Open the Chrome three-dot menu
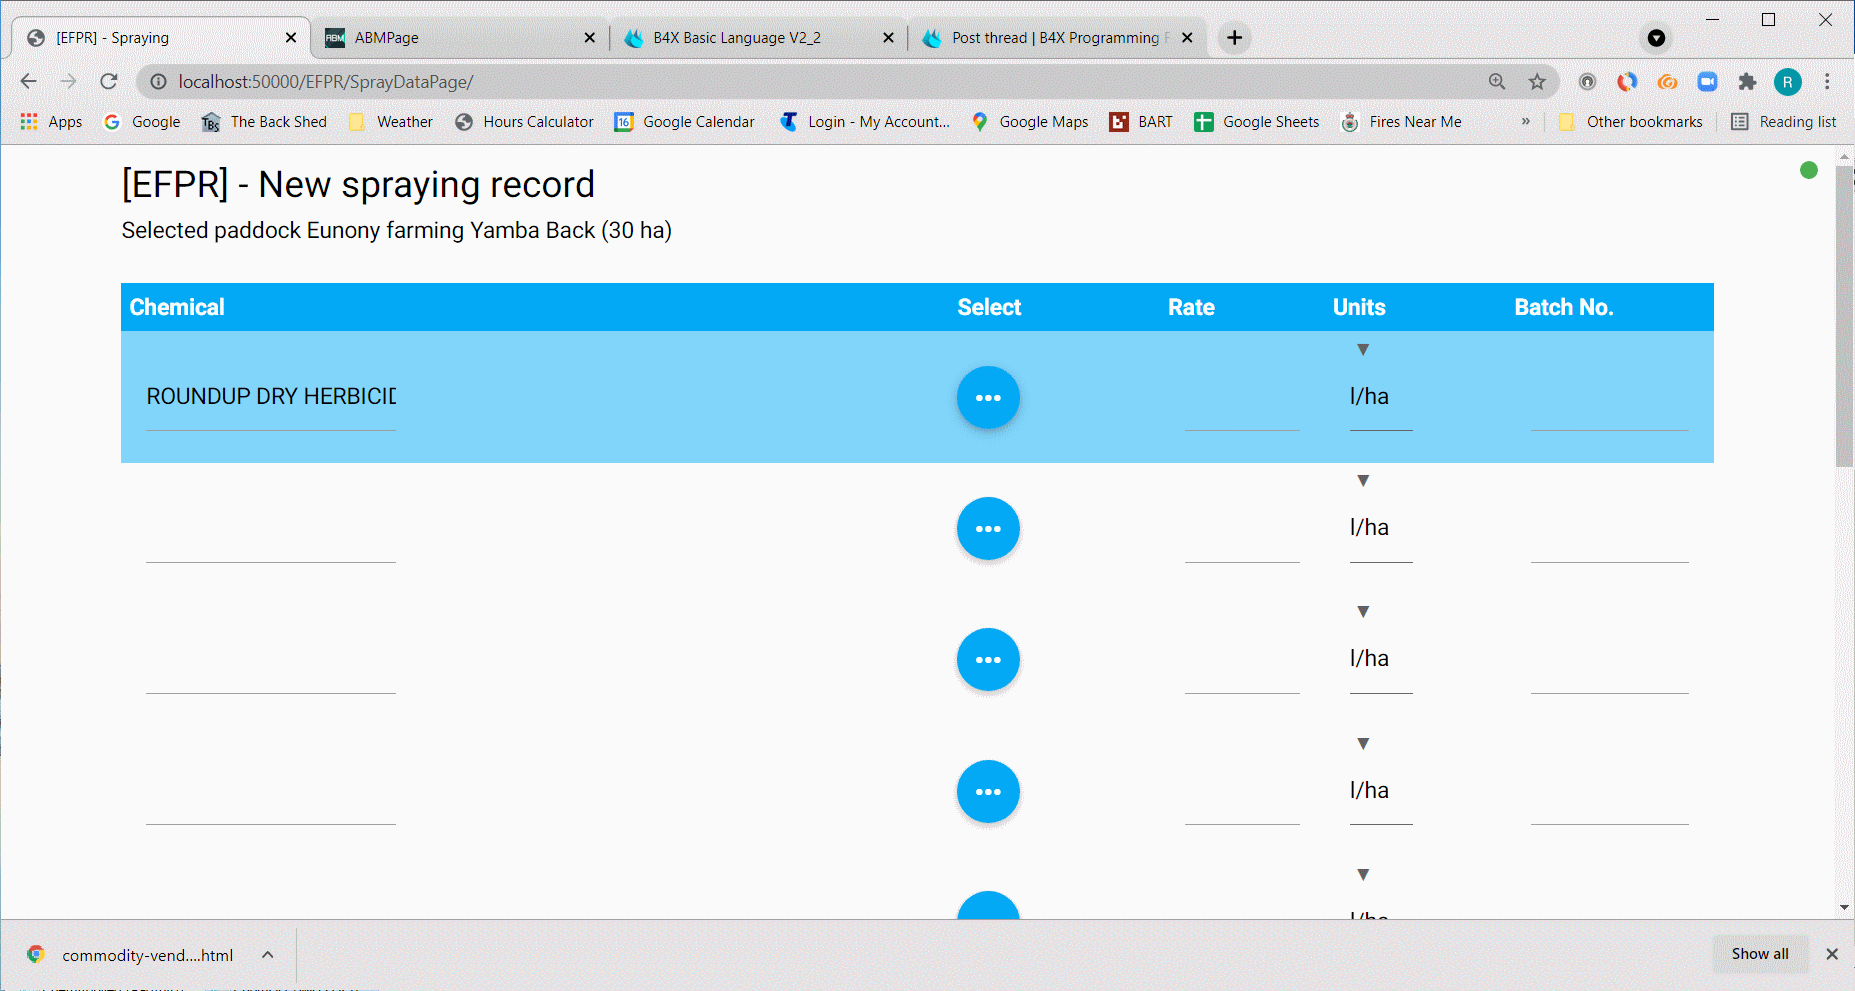This screenshot has height=991, width=1855. tap(1827, 82)
